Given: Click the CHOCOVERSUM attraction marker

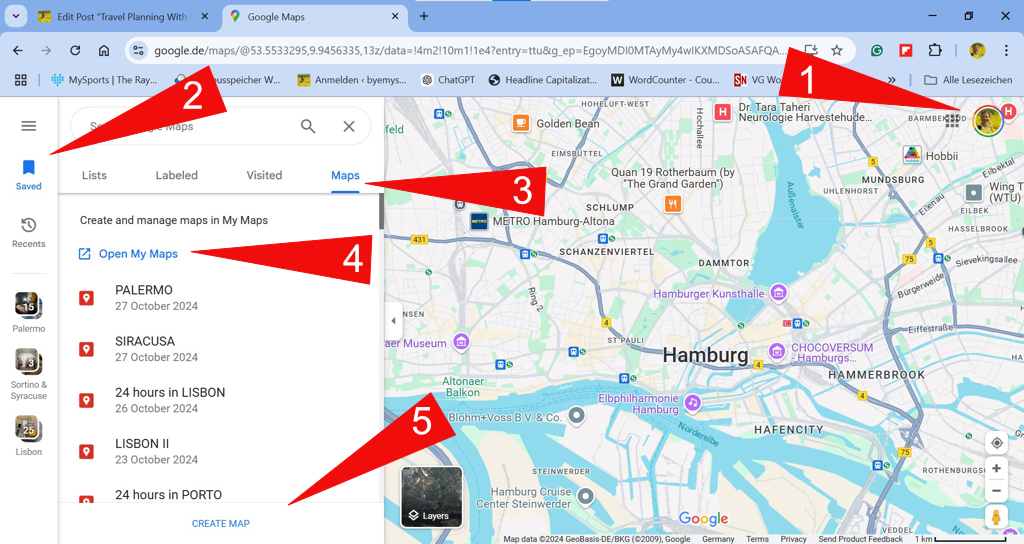Looking at the screenshot, I should 777,351.
